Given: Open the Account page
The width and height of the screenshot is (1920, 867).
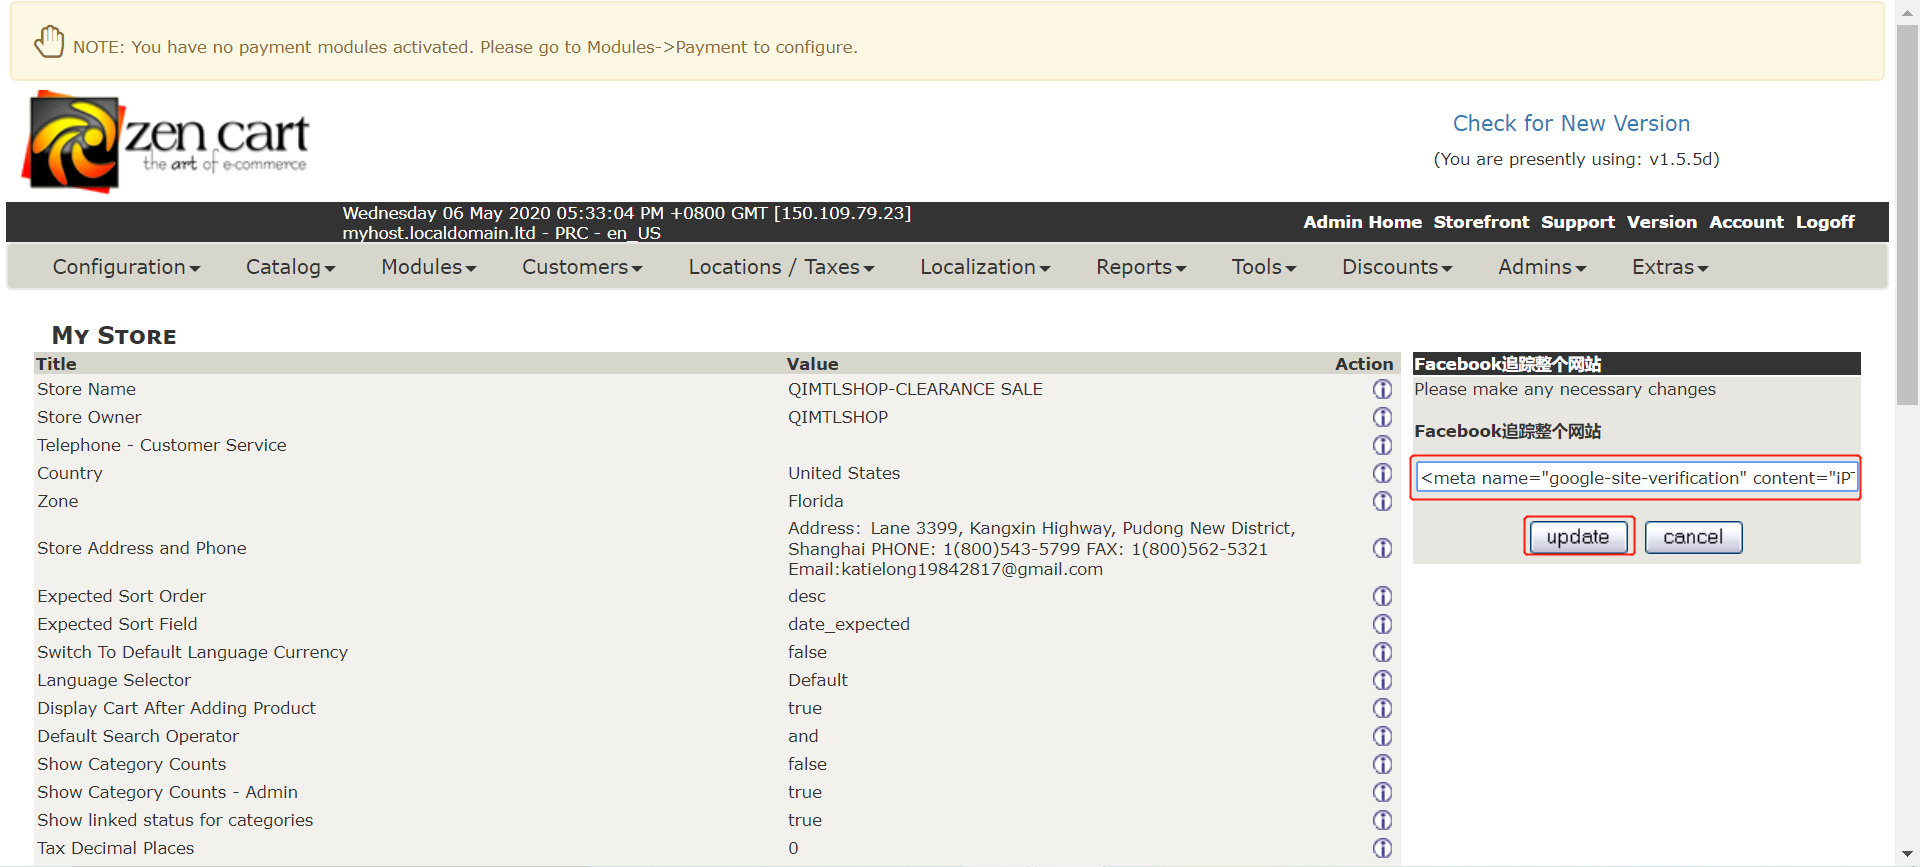Looking at the screenshot, I should click(1746, 222).
